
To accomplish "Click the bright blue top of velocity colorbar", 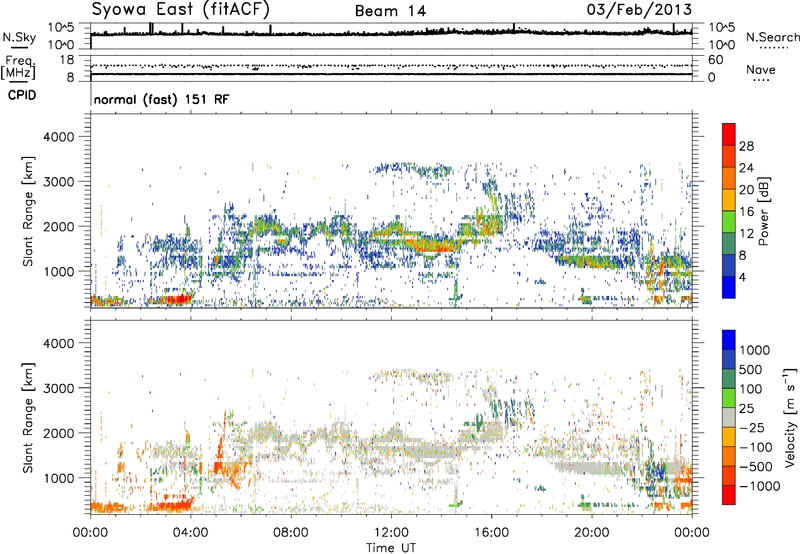I will pyautogui.click(x=729, y=340).
